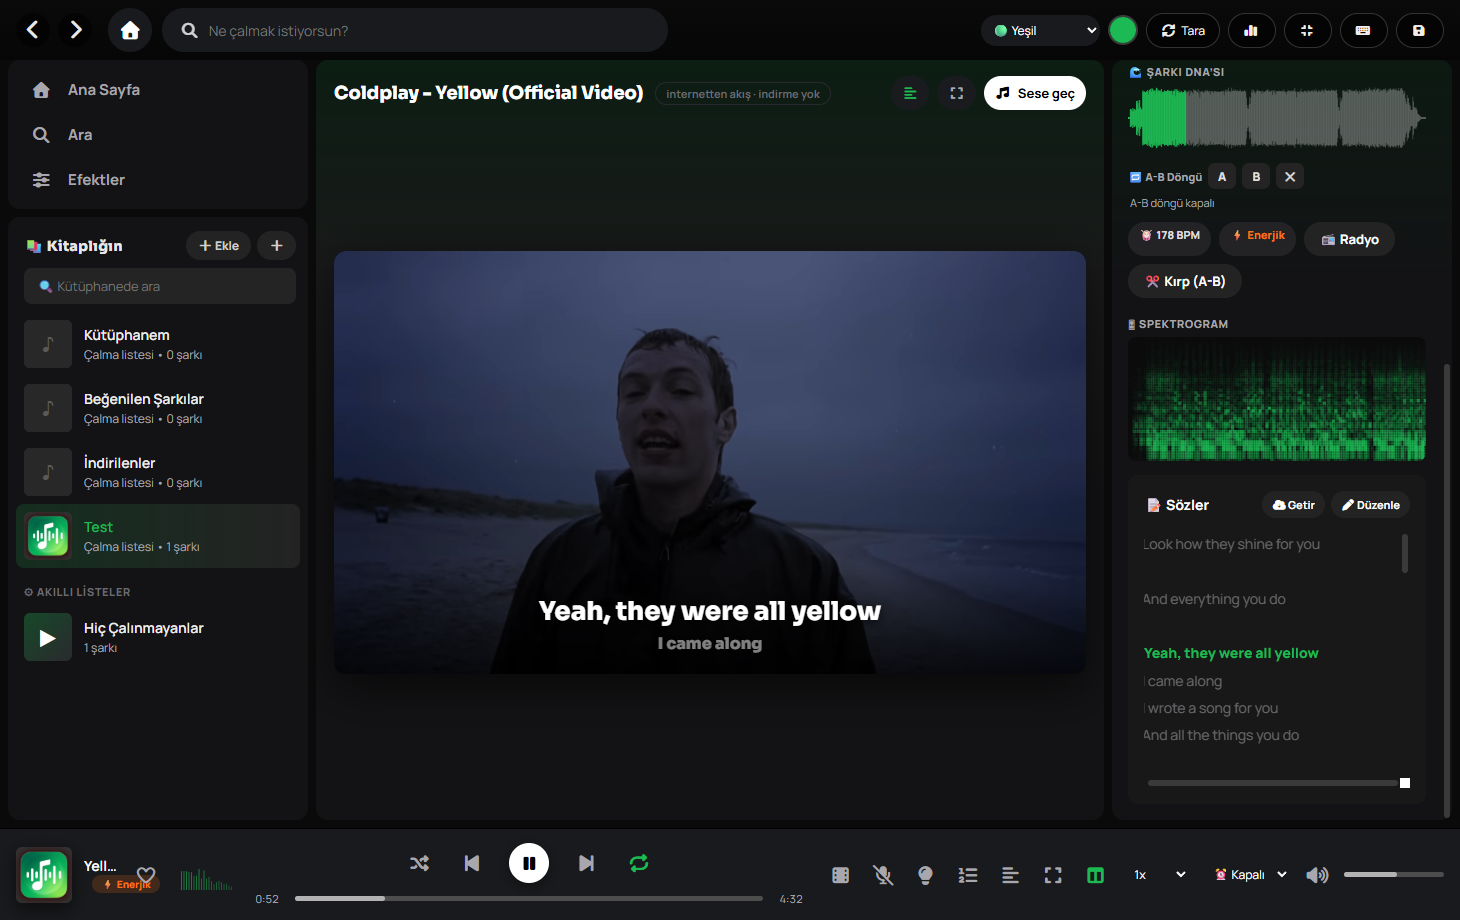Click the Ekle button

218,245
